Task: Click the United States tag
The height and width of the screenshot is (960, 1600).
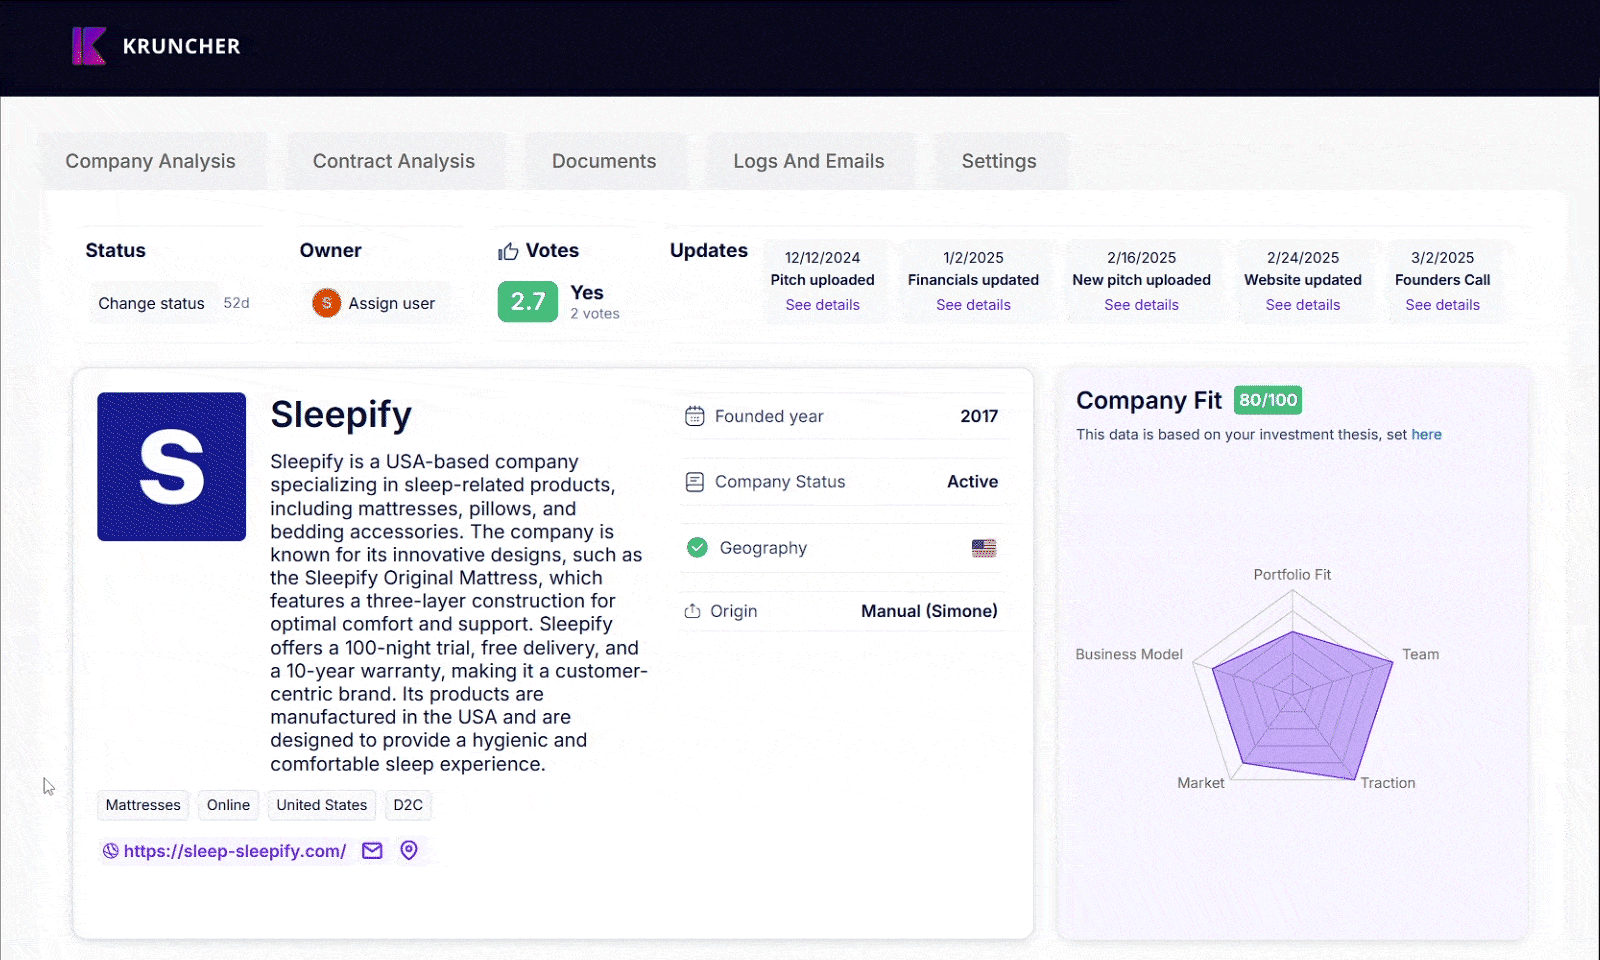Action: tap(322, 805)
